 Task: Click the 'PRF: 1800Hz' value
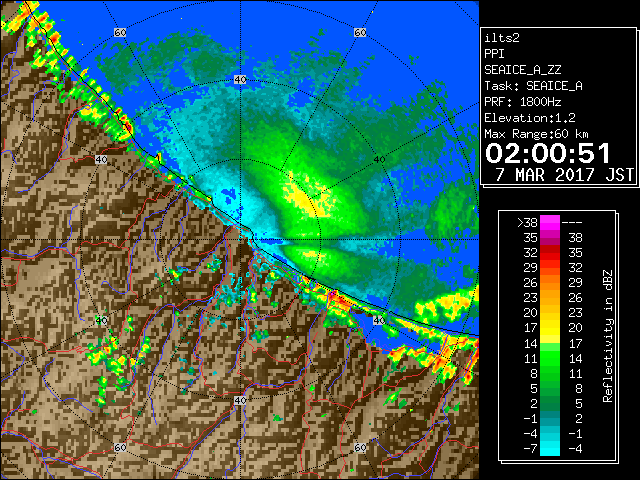click(x=522, y=102)
